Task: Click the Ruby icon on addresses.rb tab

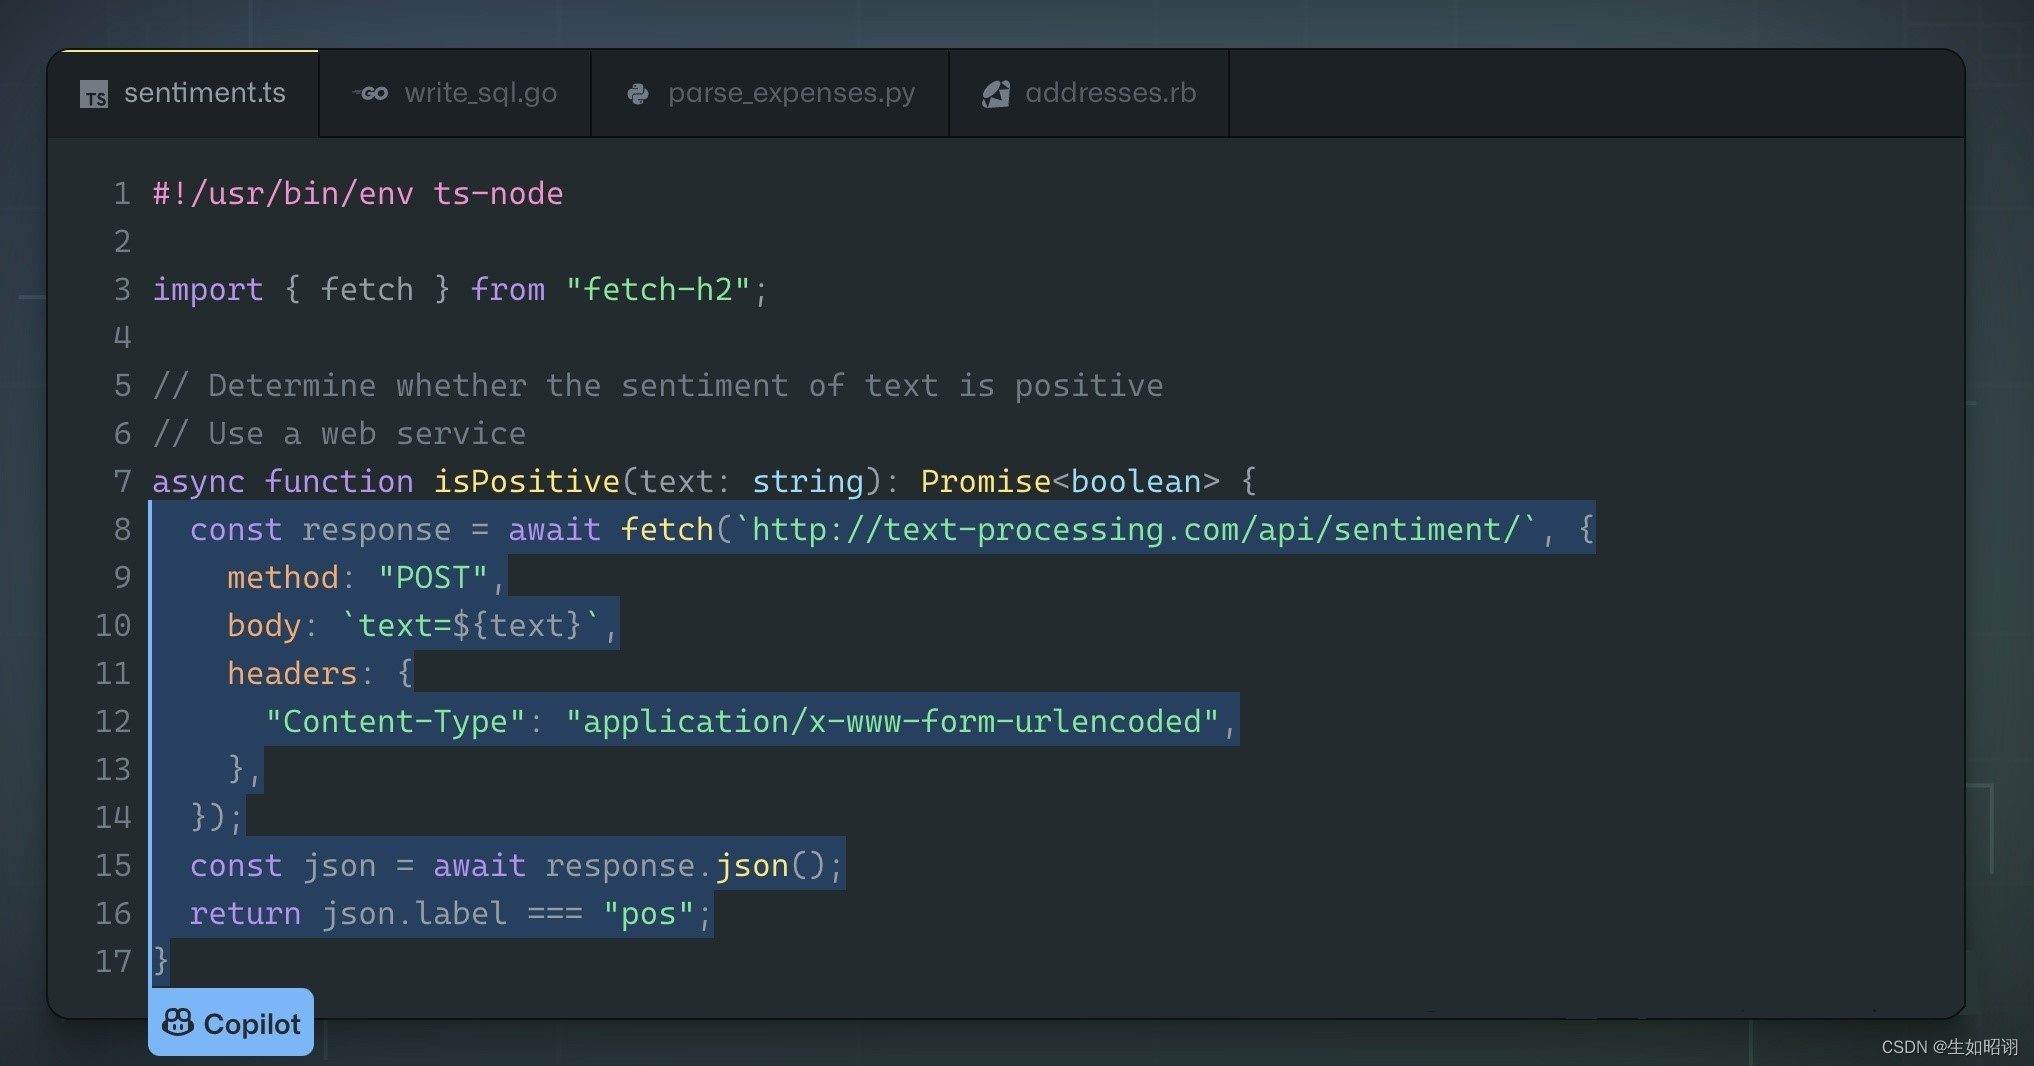Action: pyautogui.click(x=996, y=94)
